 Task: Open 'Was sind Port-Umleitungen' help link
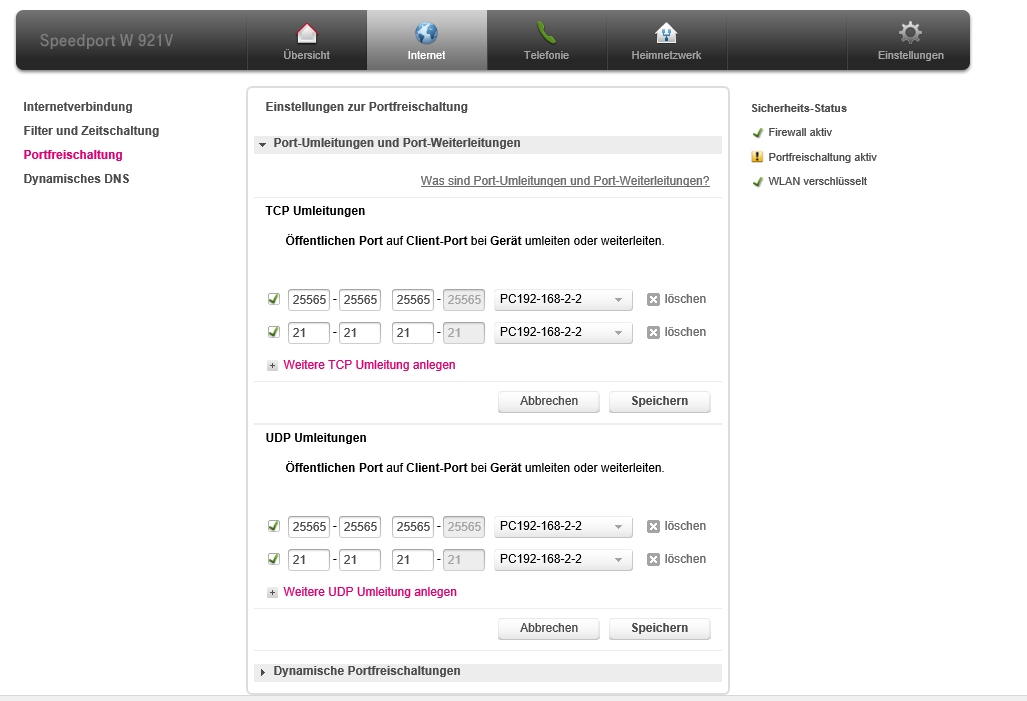pyautogui.click(x=565, y=181)
